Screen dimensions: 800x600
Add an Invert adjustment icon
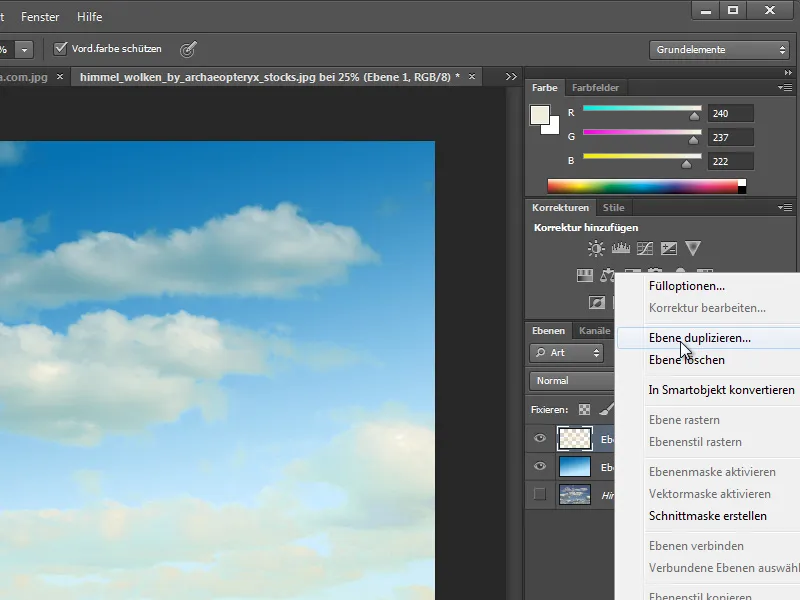[596, 303]
